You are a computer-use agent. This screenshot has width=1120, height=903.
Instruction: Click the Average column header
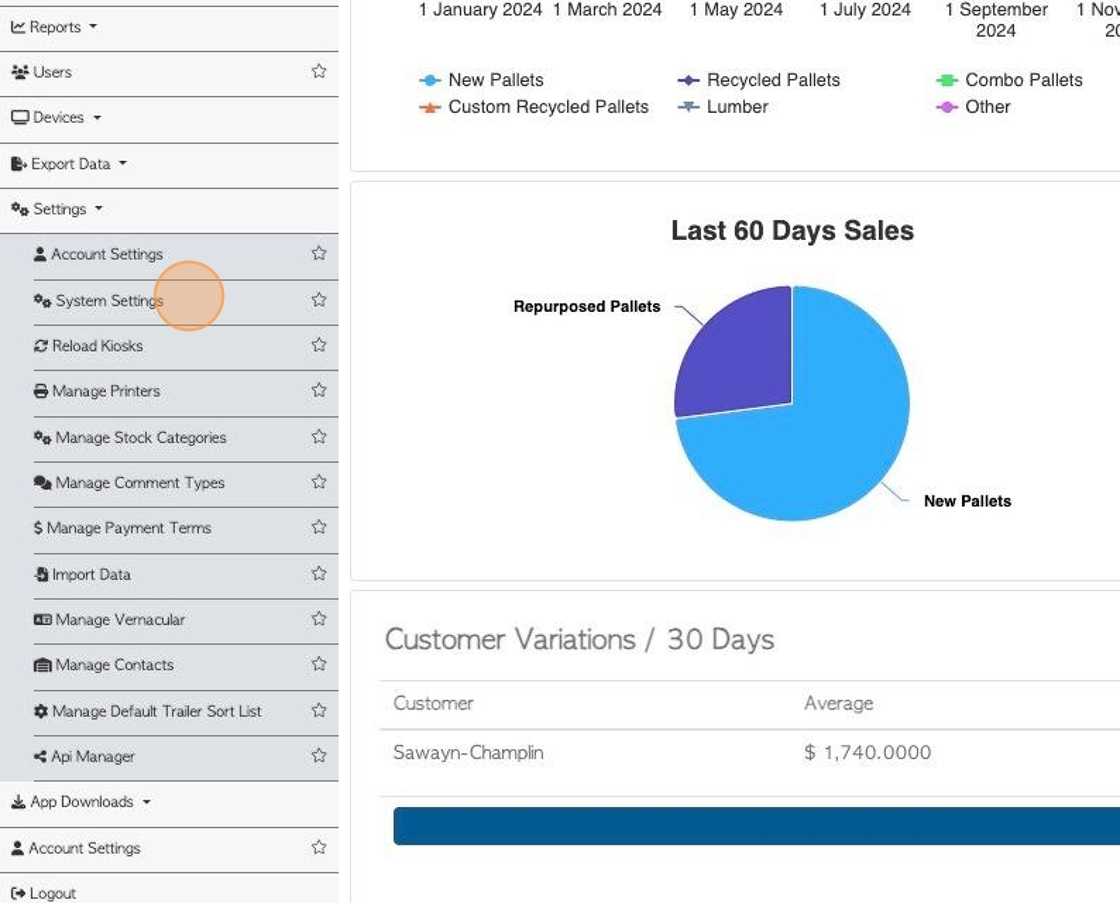pos(839,704)
